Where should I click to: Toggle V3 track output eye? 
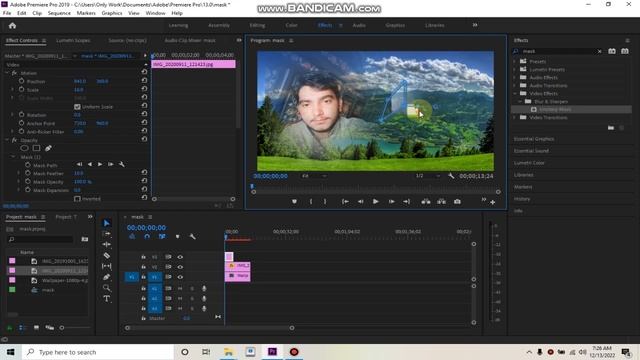click(180, 257)
